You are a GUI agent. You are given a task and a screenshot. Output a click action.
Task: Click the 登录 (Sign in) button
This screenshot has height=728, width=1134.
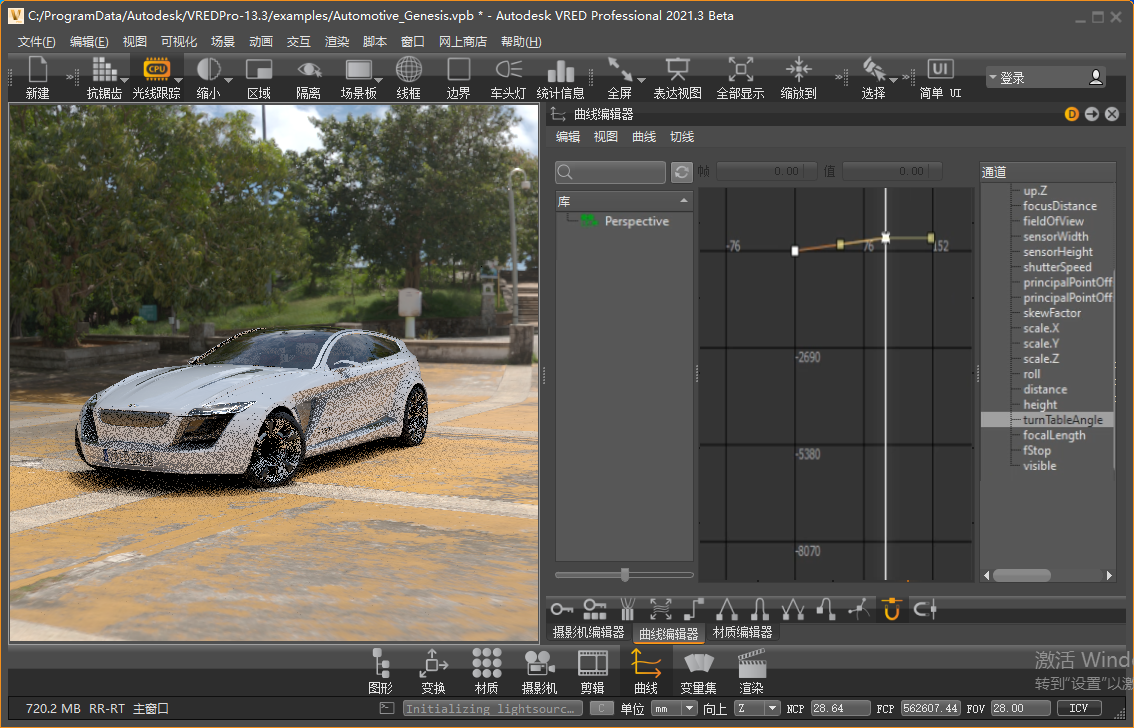coord(1045,77)
